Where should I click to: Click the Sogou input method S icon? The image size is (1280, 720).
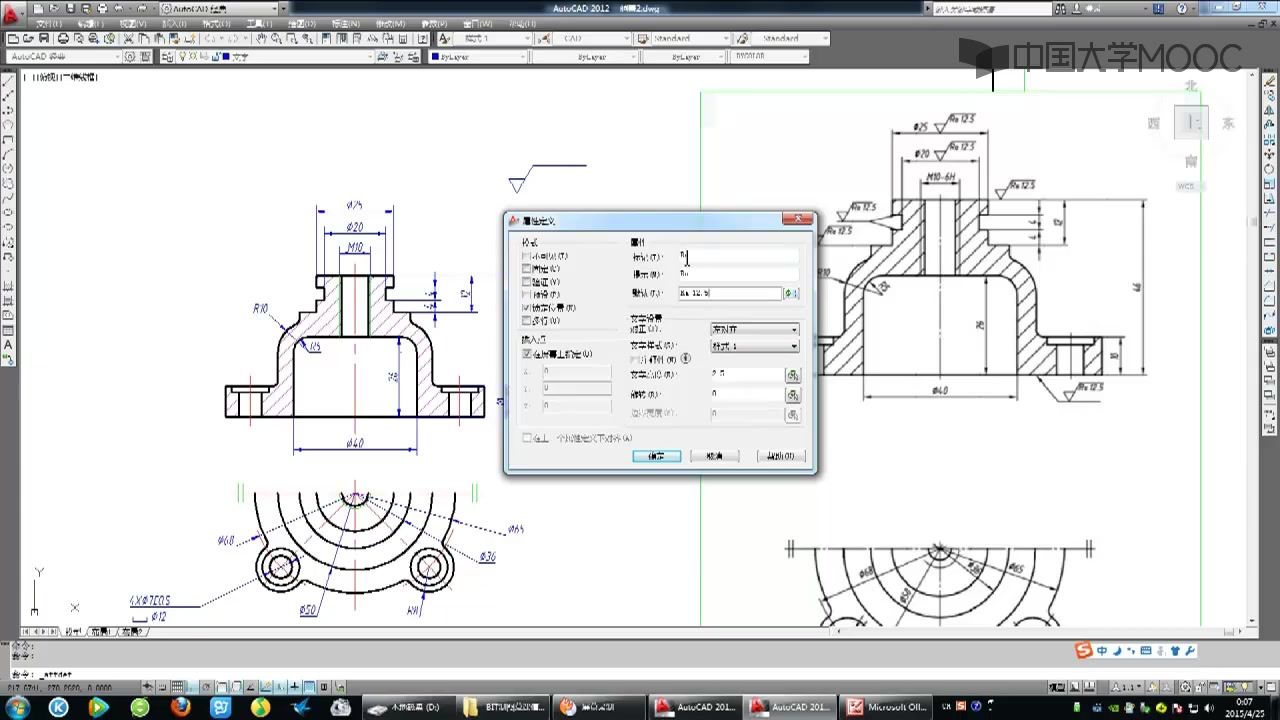1083,650
